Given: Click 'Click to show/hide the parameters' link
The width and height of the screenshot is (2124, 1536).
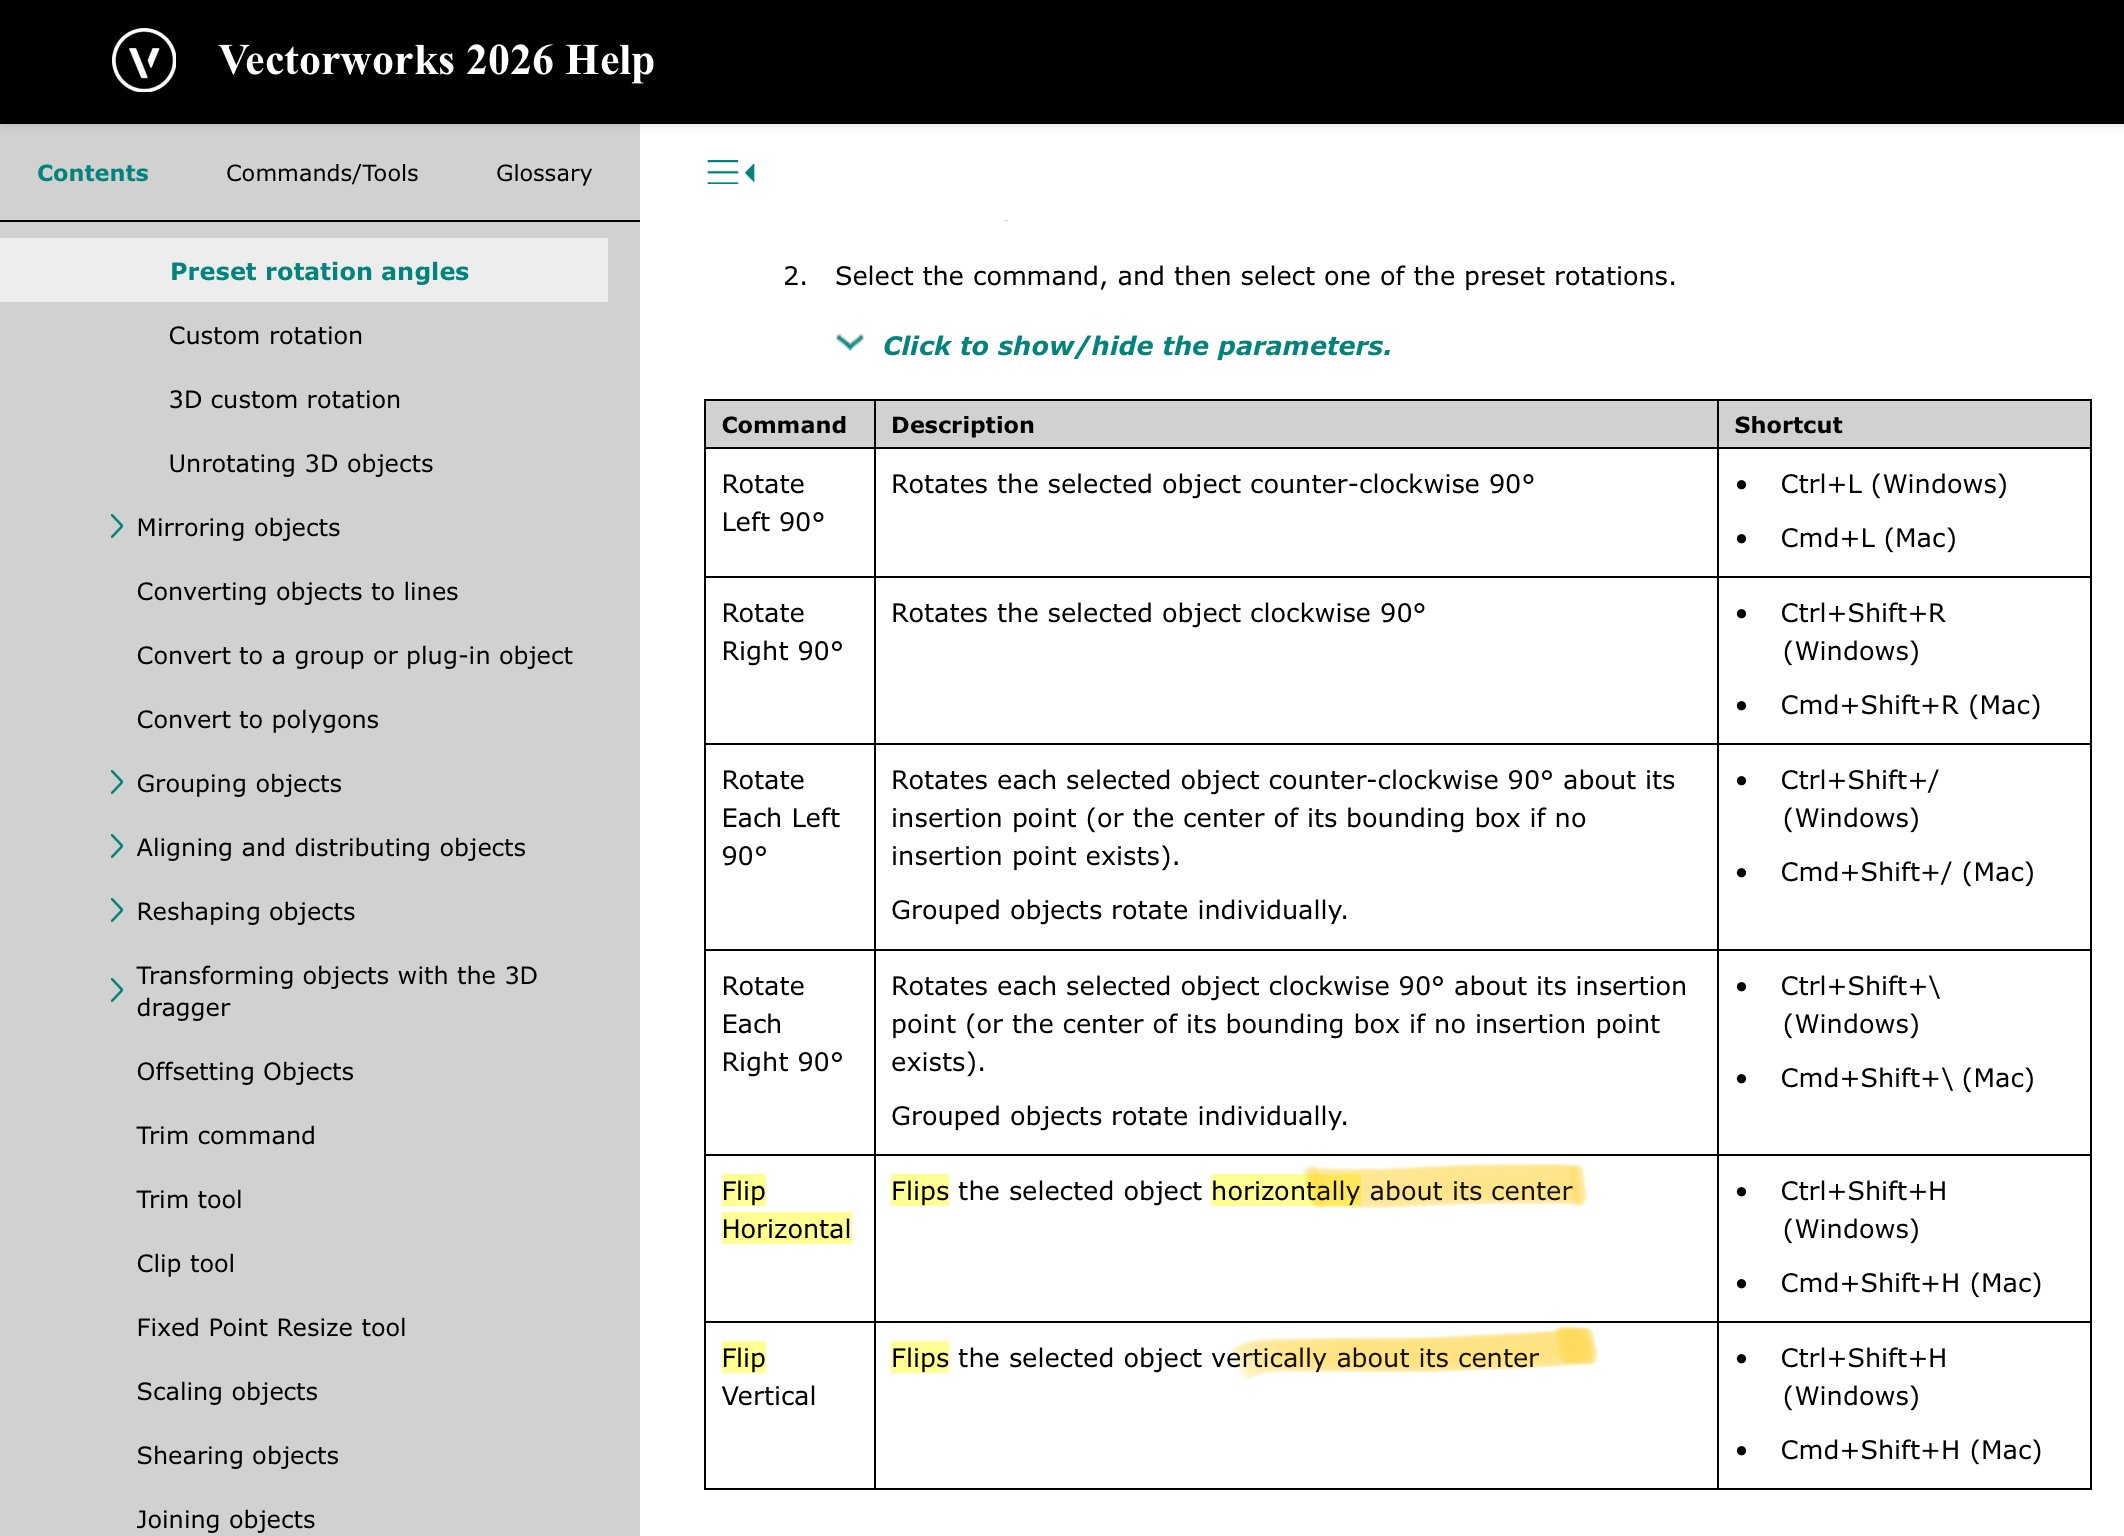Looking at the screenshot, I should [x=1136, y=346].
